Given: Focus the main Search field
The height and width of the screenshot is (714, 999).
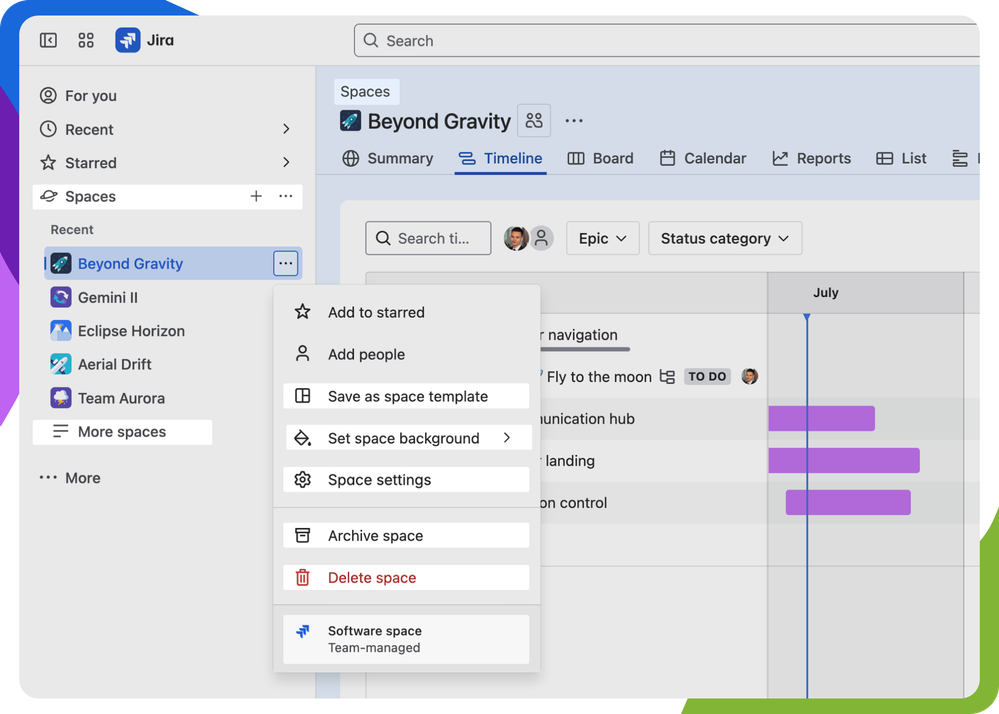Looking at the screenshot, I should tap(666, 40).
